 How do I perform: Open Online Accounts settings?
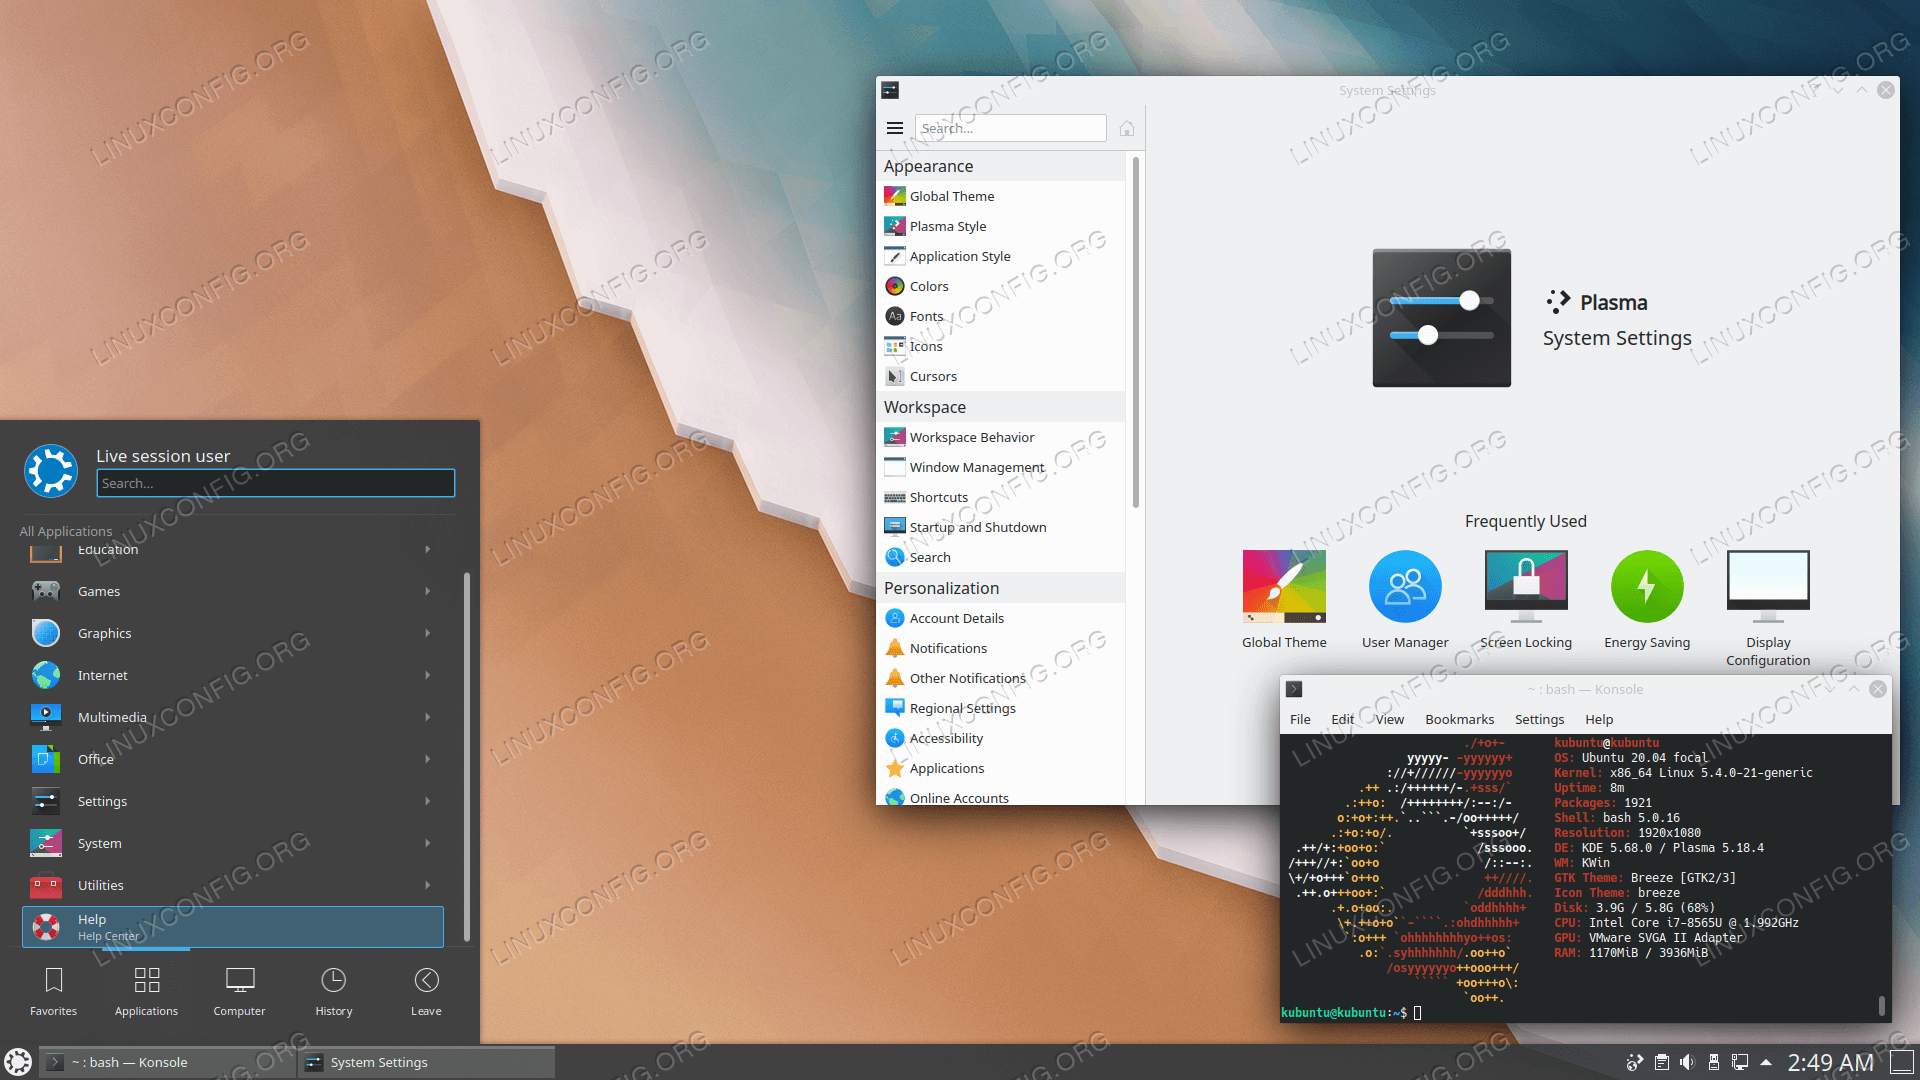[x=1000, y=796]
